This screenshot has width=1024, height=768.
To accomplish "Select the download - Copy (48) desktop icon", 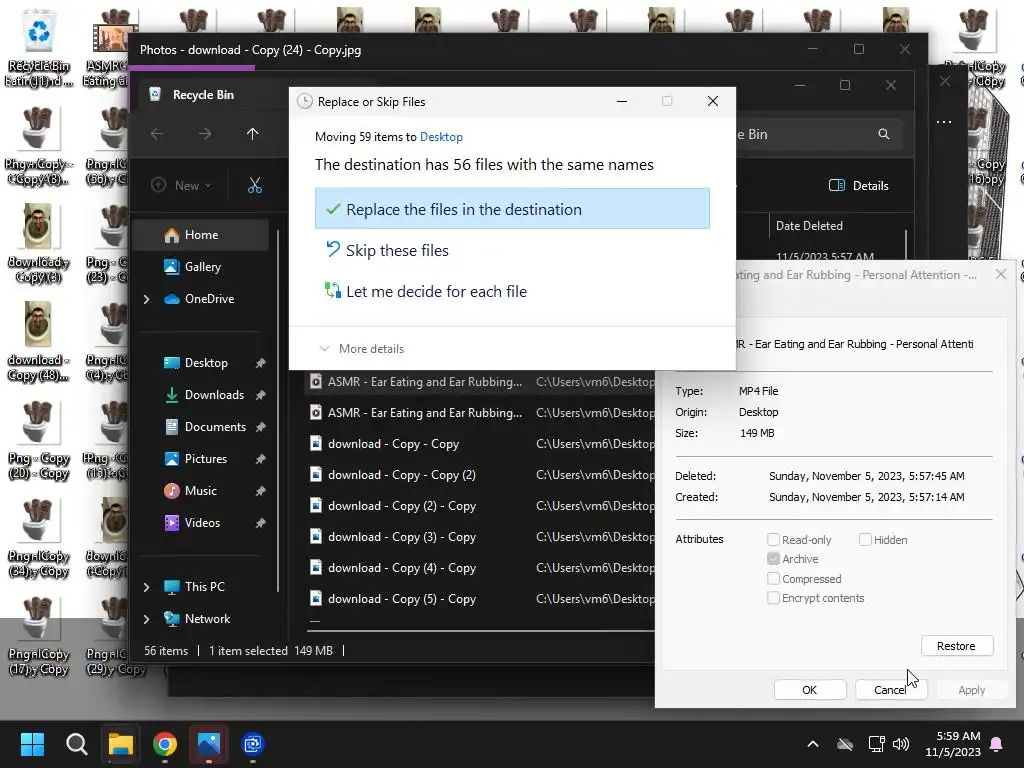I will click(38, 341).
